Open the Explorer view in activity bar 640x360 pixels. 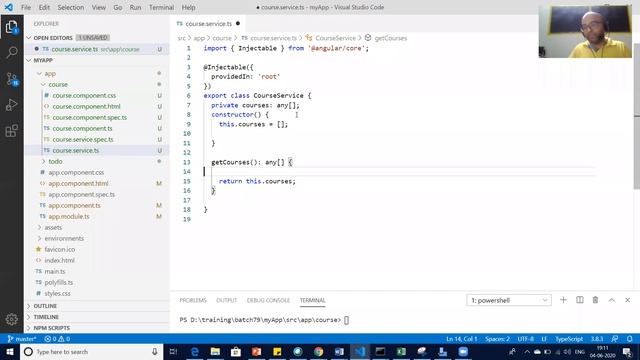tap(11, 27)
